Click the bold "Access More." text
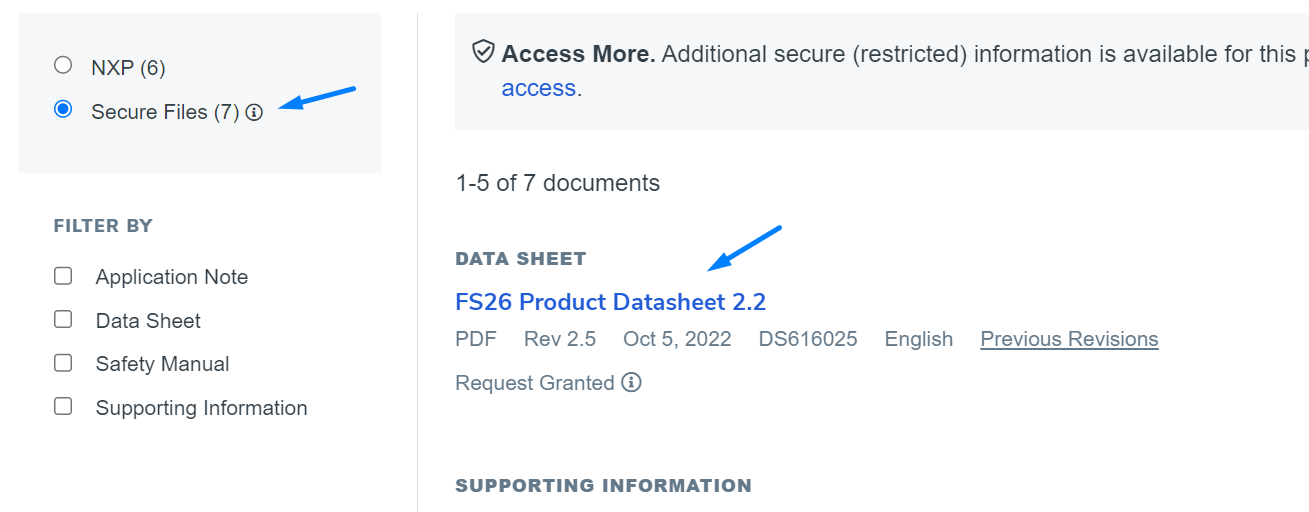Image resolution: width=1309 pixels, height=512 pixels. [578, 54]
